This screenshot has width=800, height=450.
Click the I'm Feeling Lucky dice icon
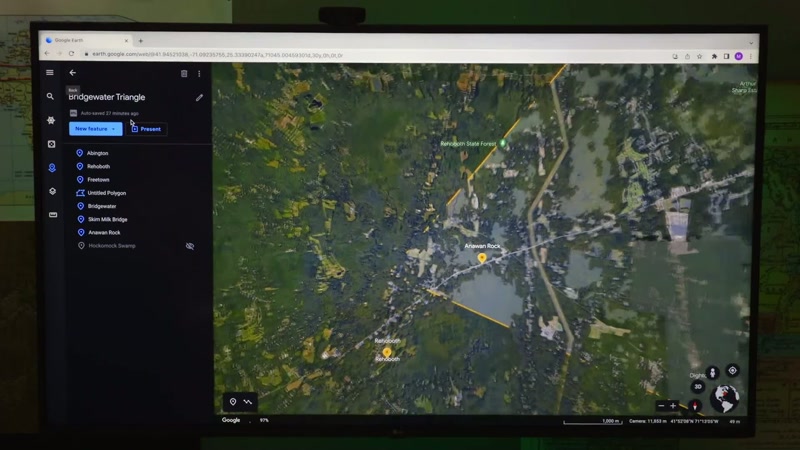coord(52,144)
